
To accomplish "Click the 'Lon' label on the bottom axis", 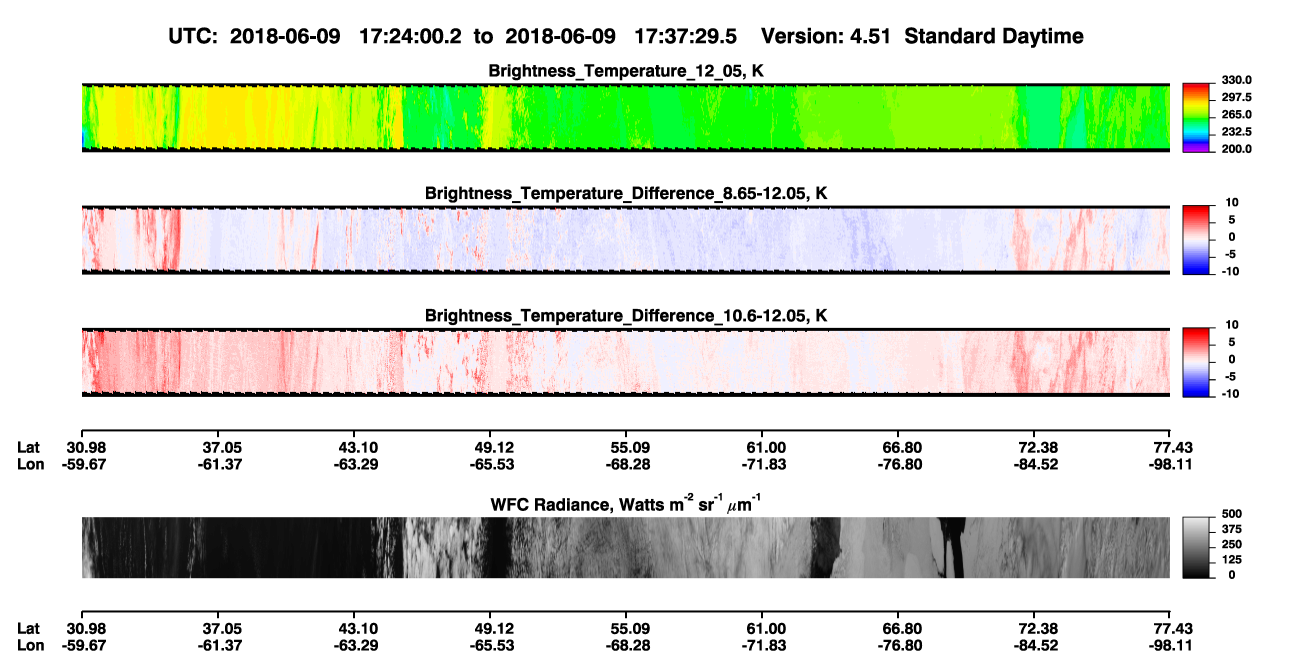I will (30, 646).
